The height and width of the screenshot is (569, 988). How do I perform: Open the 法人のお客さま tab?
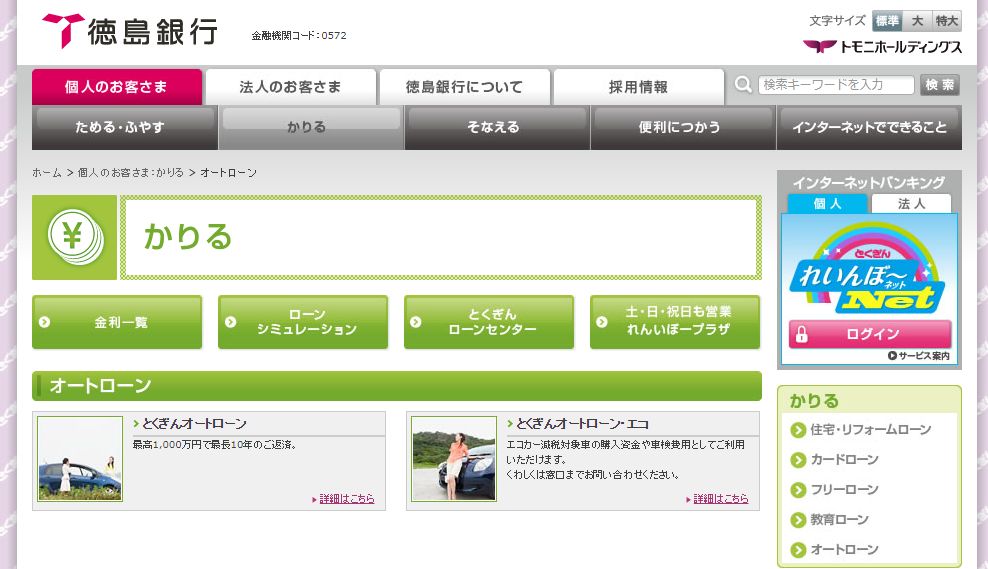[x=290, y=87]
